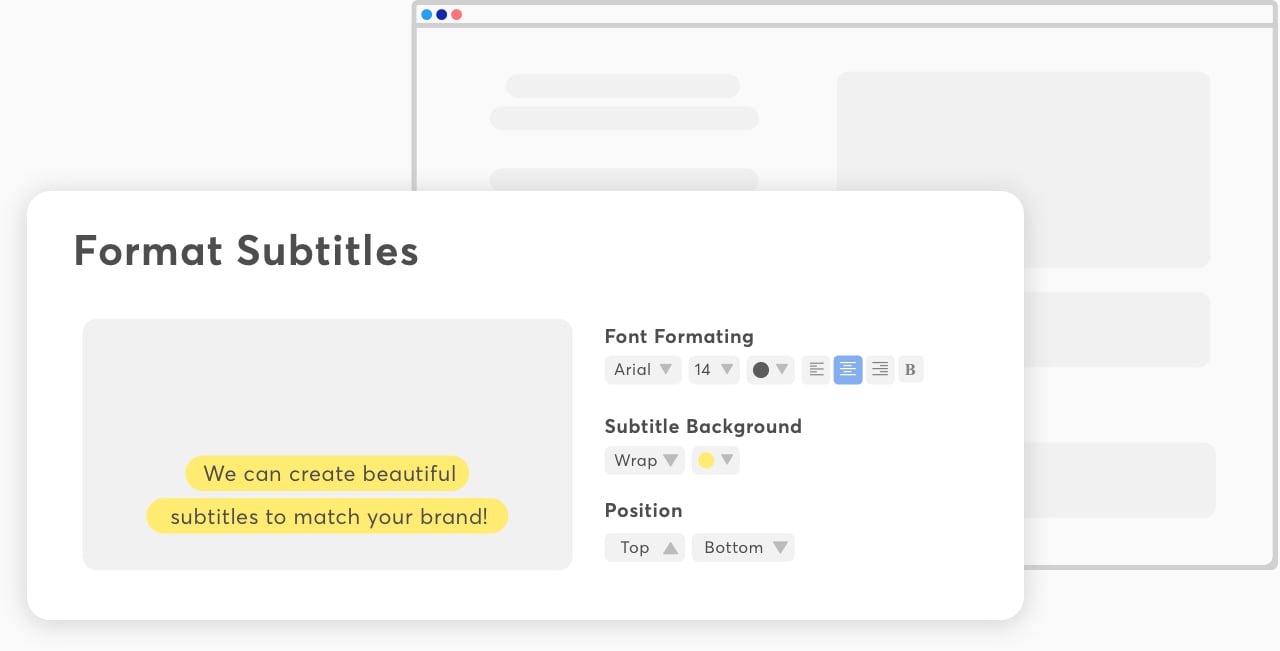Click the dark blue window dot

(442, 15)
